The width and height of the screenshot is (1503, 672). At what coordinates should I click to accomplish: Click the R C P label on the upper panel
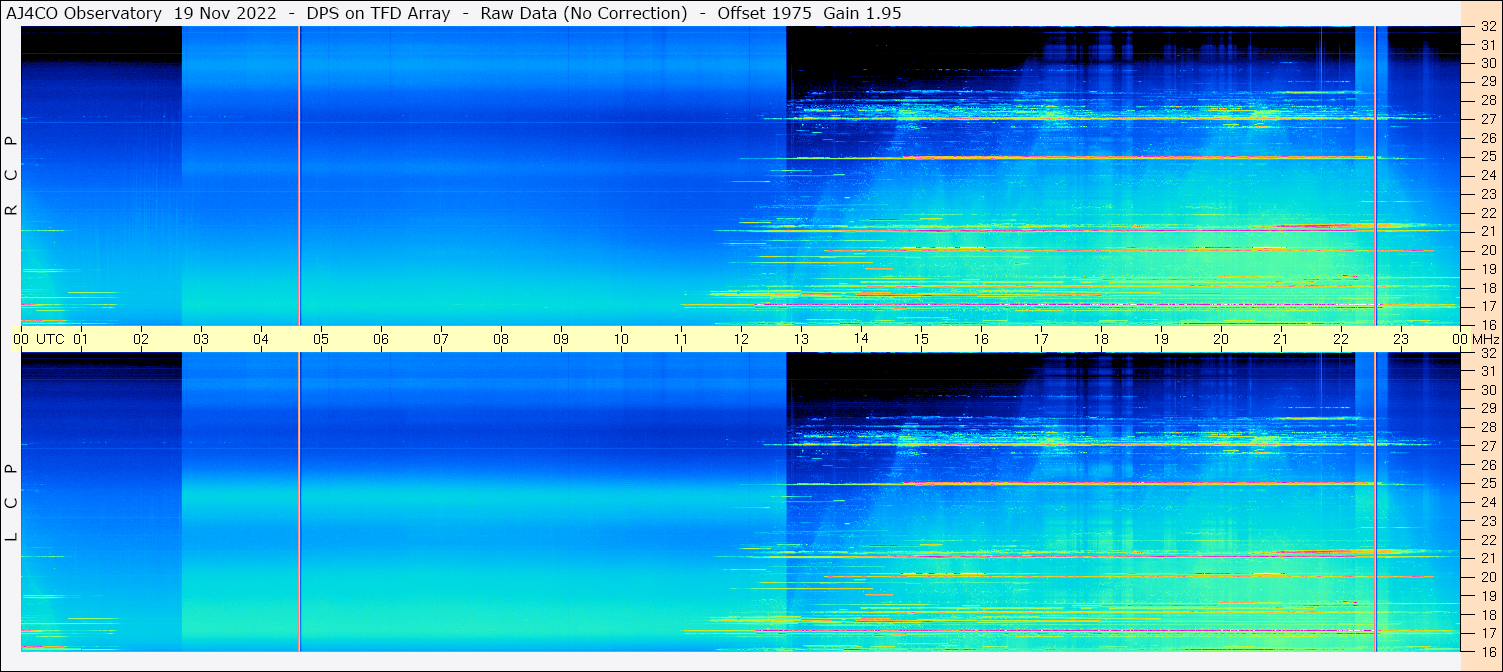12,175
